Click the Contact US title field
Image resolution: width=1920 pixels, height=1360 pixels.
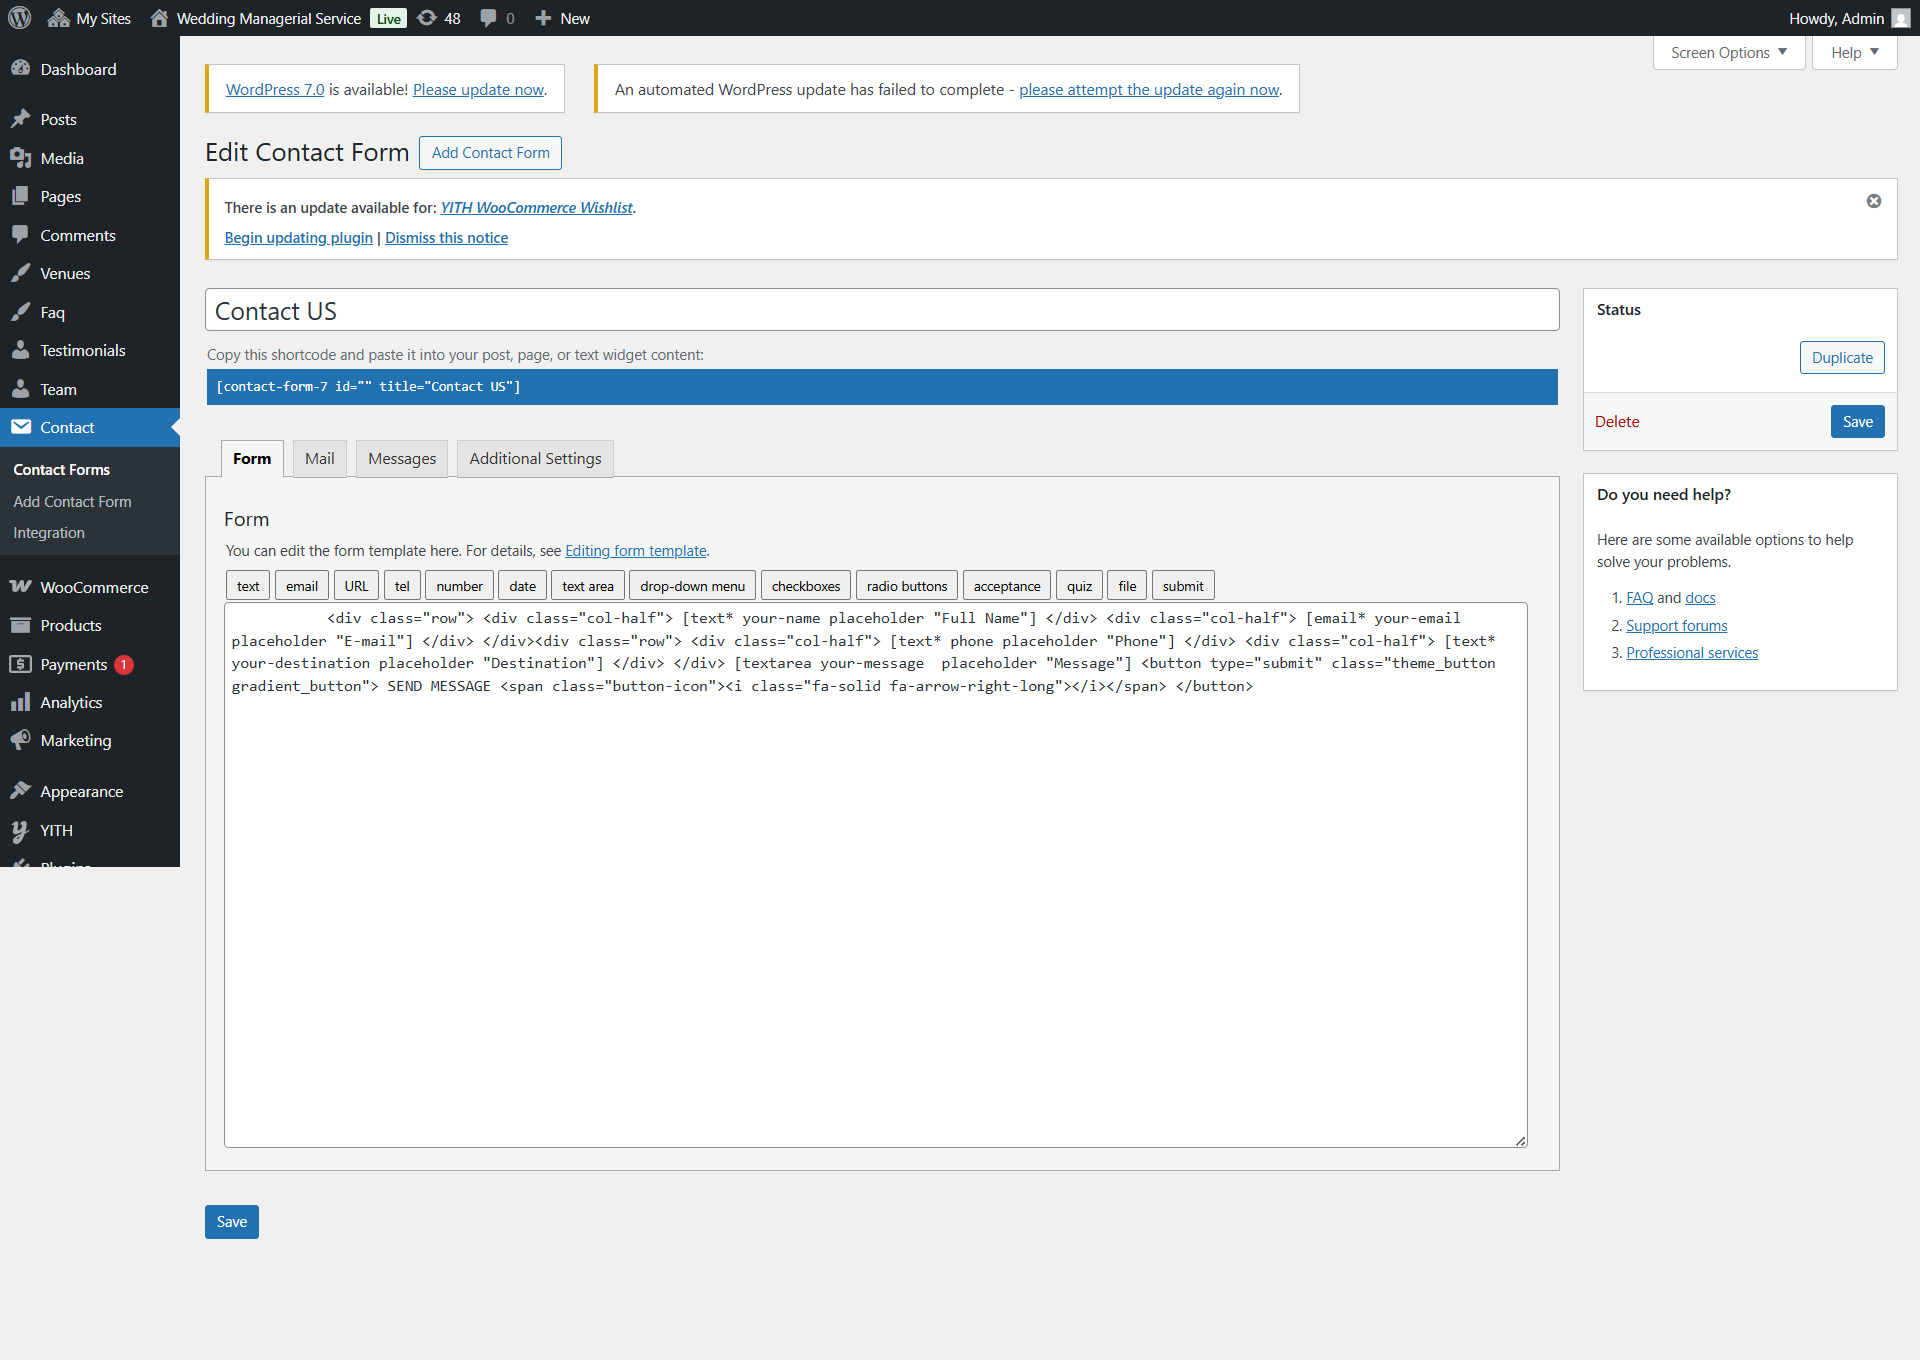pyautogui.click(x=882, y=310)
